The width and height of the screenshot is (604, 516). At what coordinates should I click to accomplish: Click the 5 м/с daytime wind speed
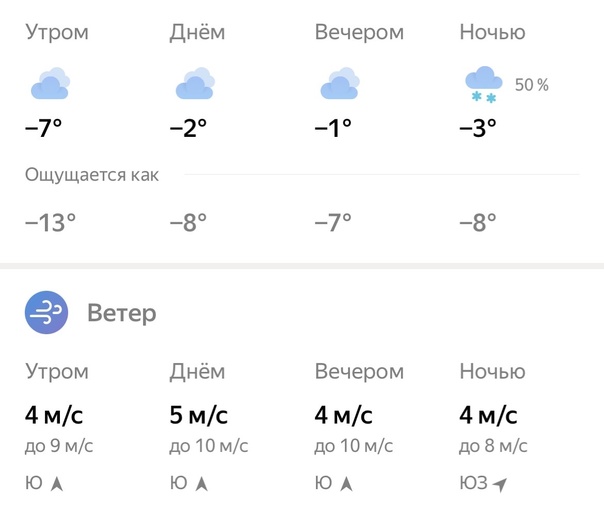click(x=199, y=414)
